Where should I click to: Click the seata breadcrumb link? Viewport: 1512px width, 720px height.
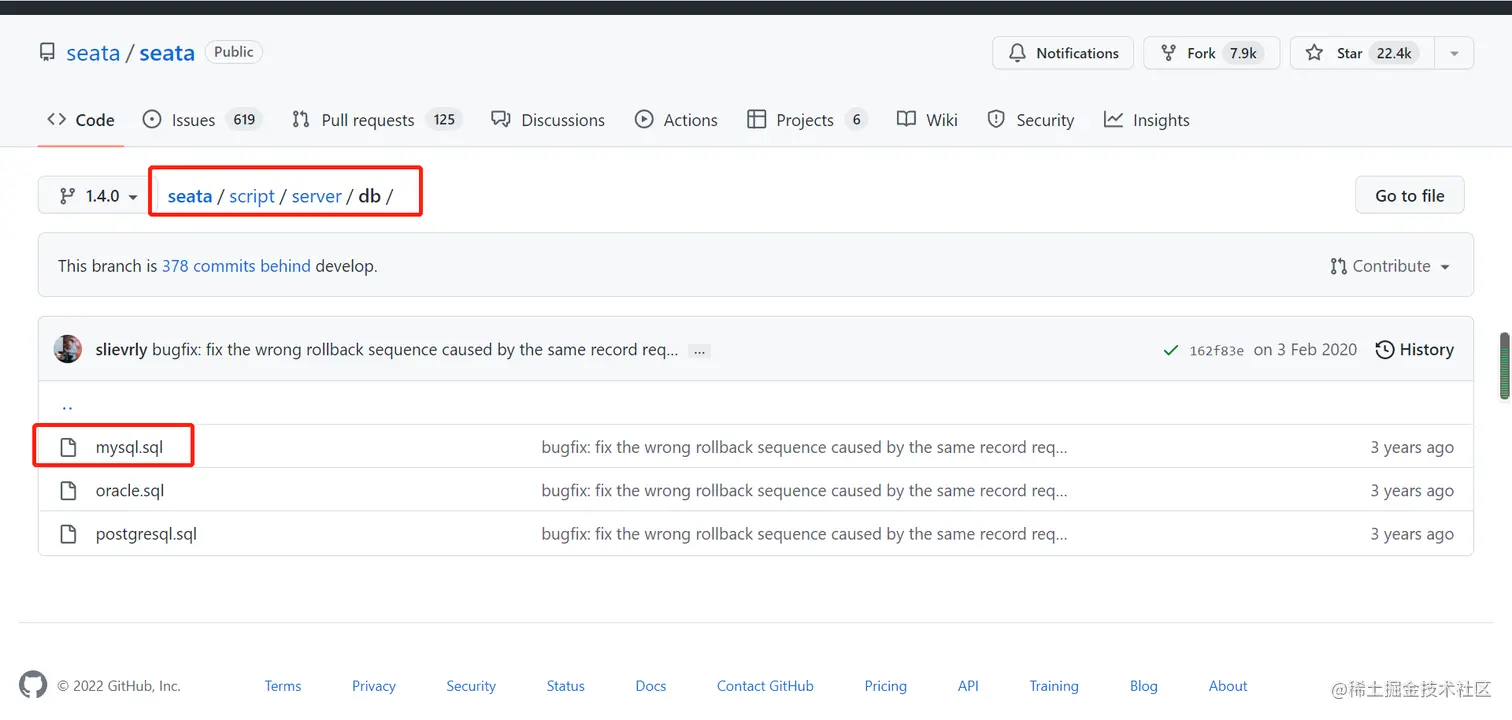pyautogui.click(x=190, y=196)
